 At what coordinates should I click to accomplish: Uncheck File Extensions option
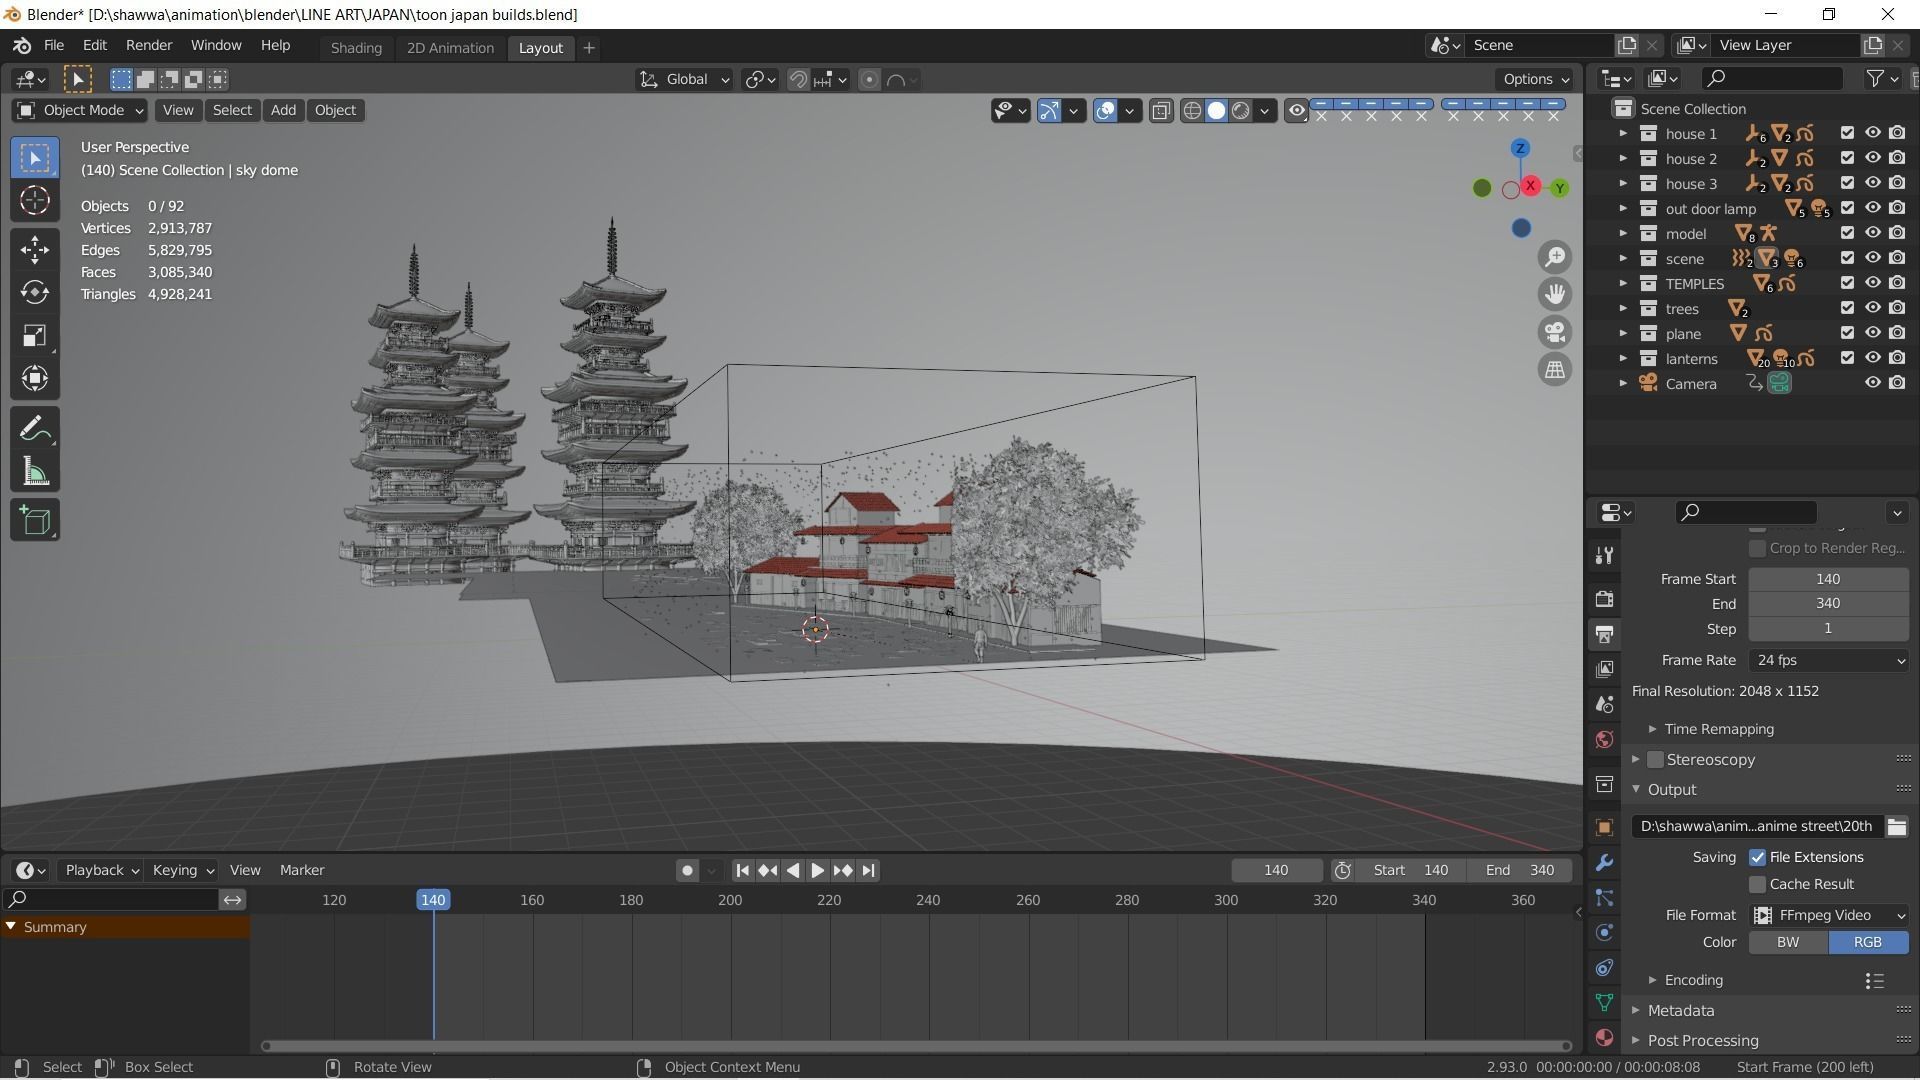[1757, 857]
